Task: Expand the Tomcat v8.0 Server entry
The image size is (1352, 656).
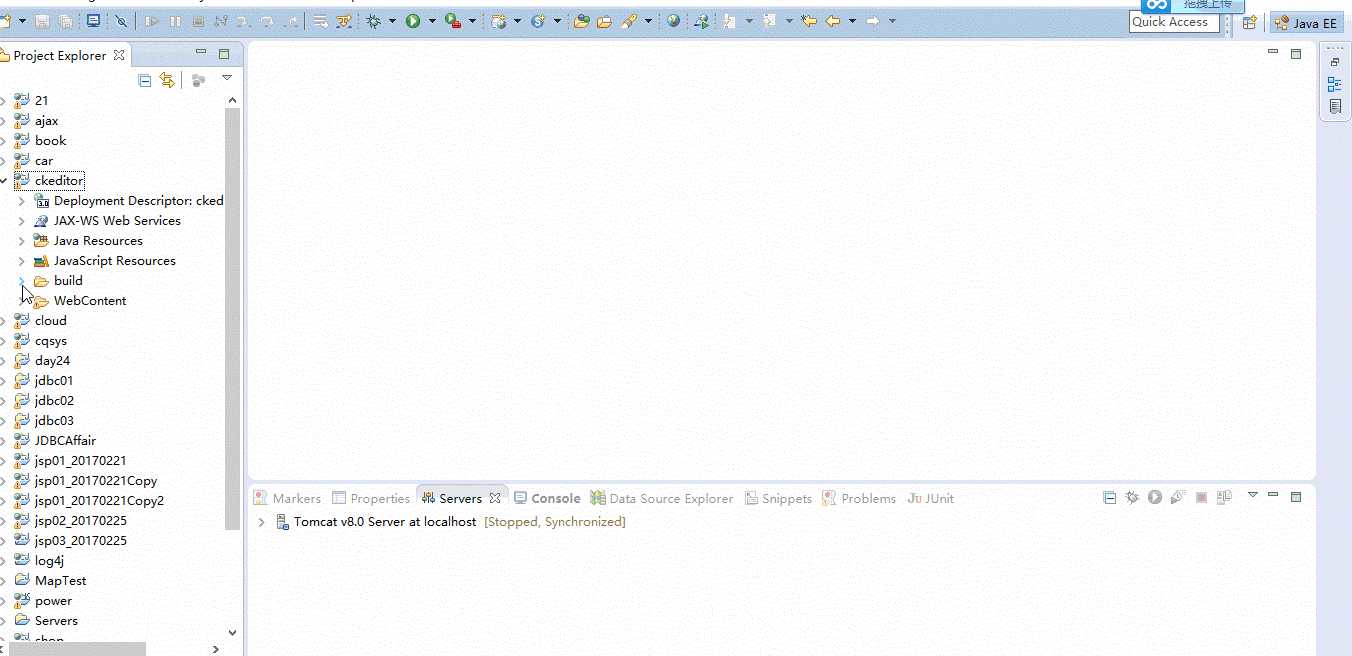Action: (x=262, y=522)
